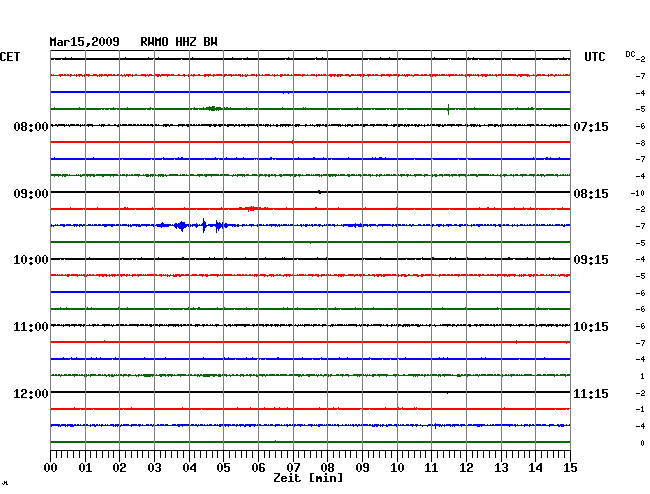The width and height of the screenshot is (650, 494).
Task: Select the 07:15 UTC time label
Action: (x=591, y=126)
